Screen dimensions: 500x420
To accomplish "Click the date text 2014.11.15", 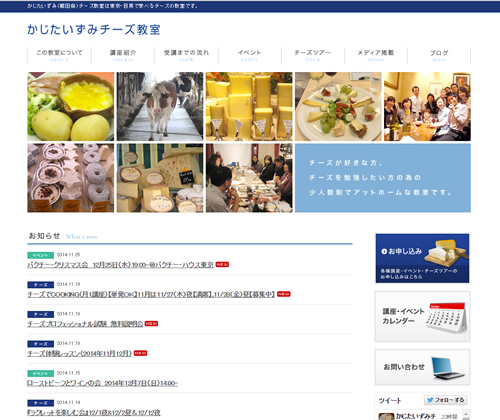I will pos(68,373).
